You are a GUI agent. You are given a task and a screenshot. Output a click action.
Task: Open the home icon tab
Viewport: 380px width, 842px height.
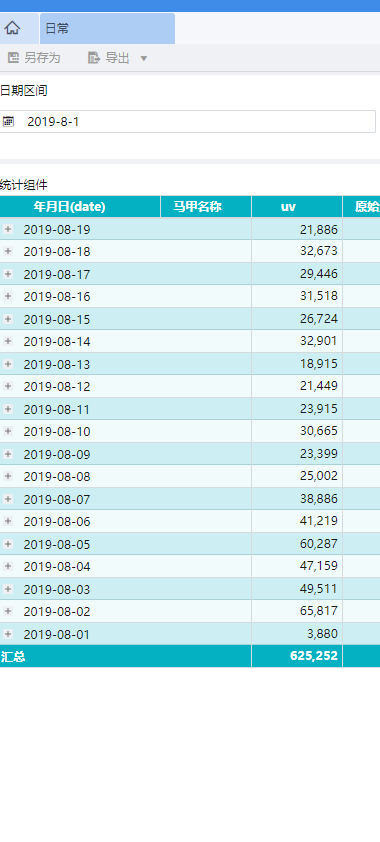coord(12,28)
